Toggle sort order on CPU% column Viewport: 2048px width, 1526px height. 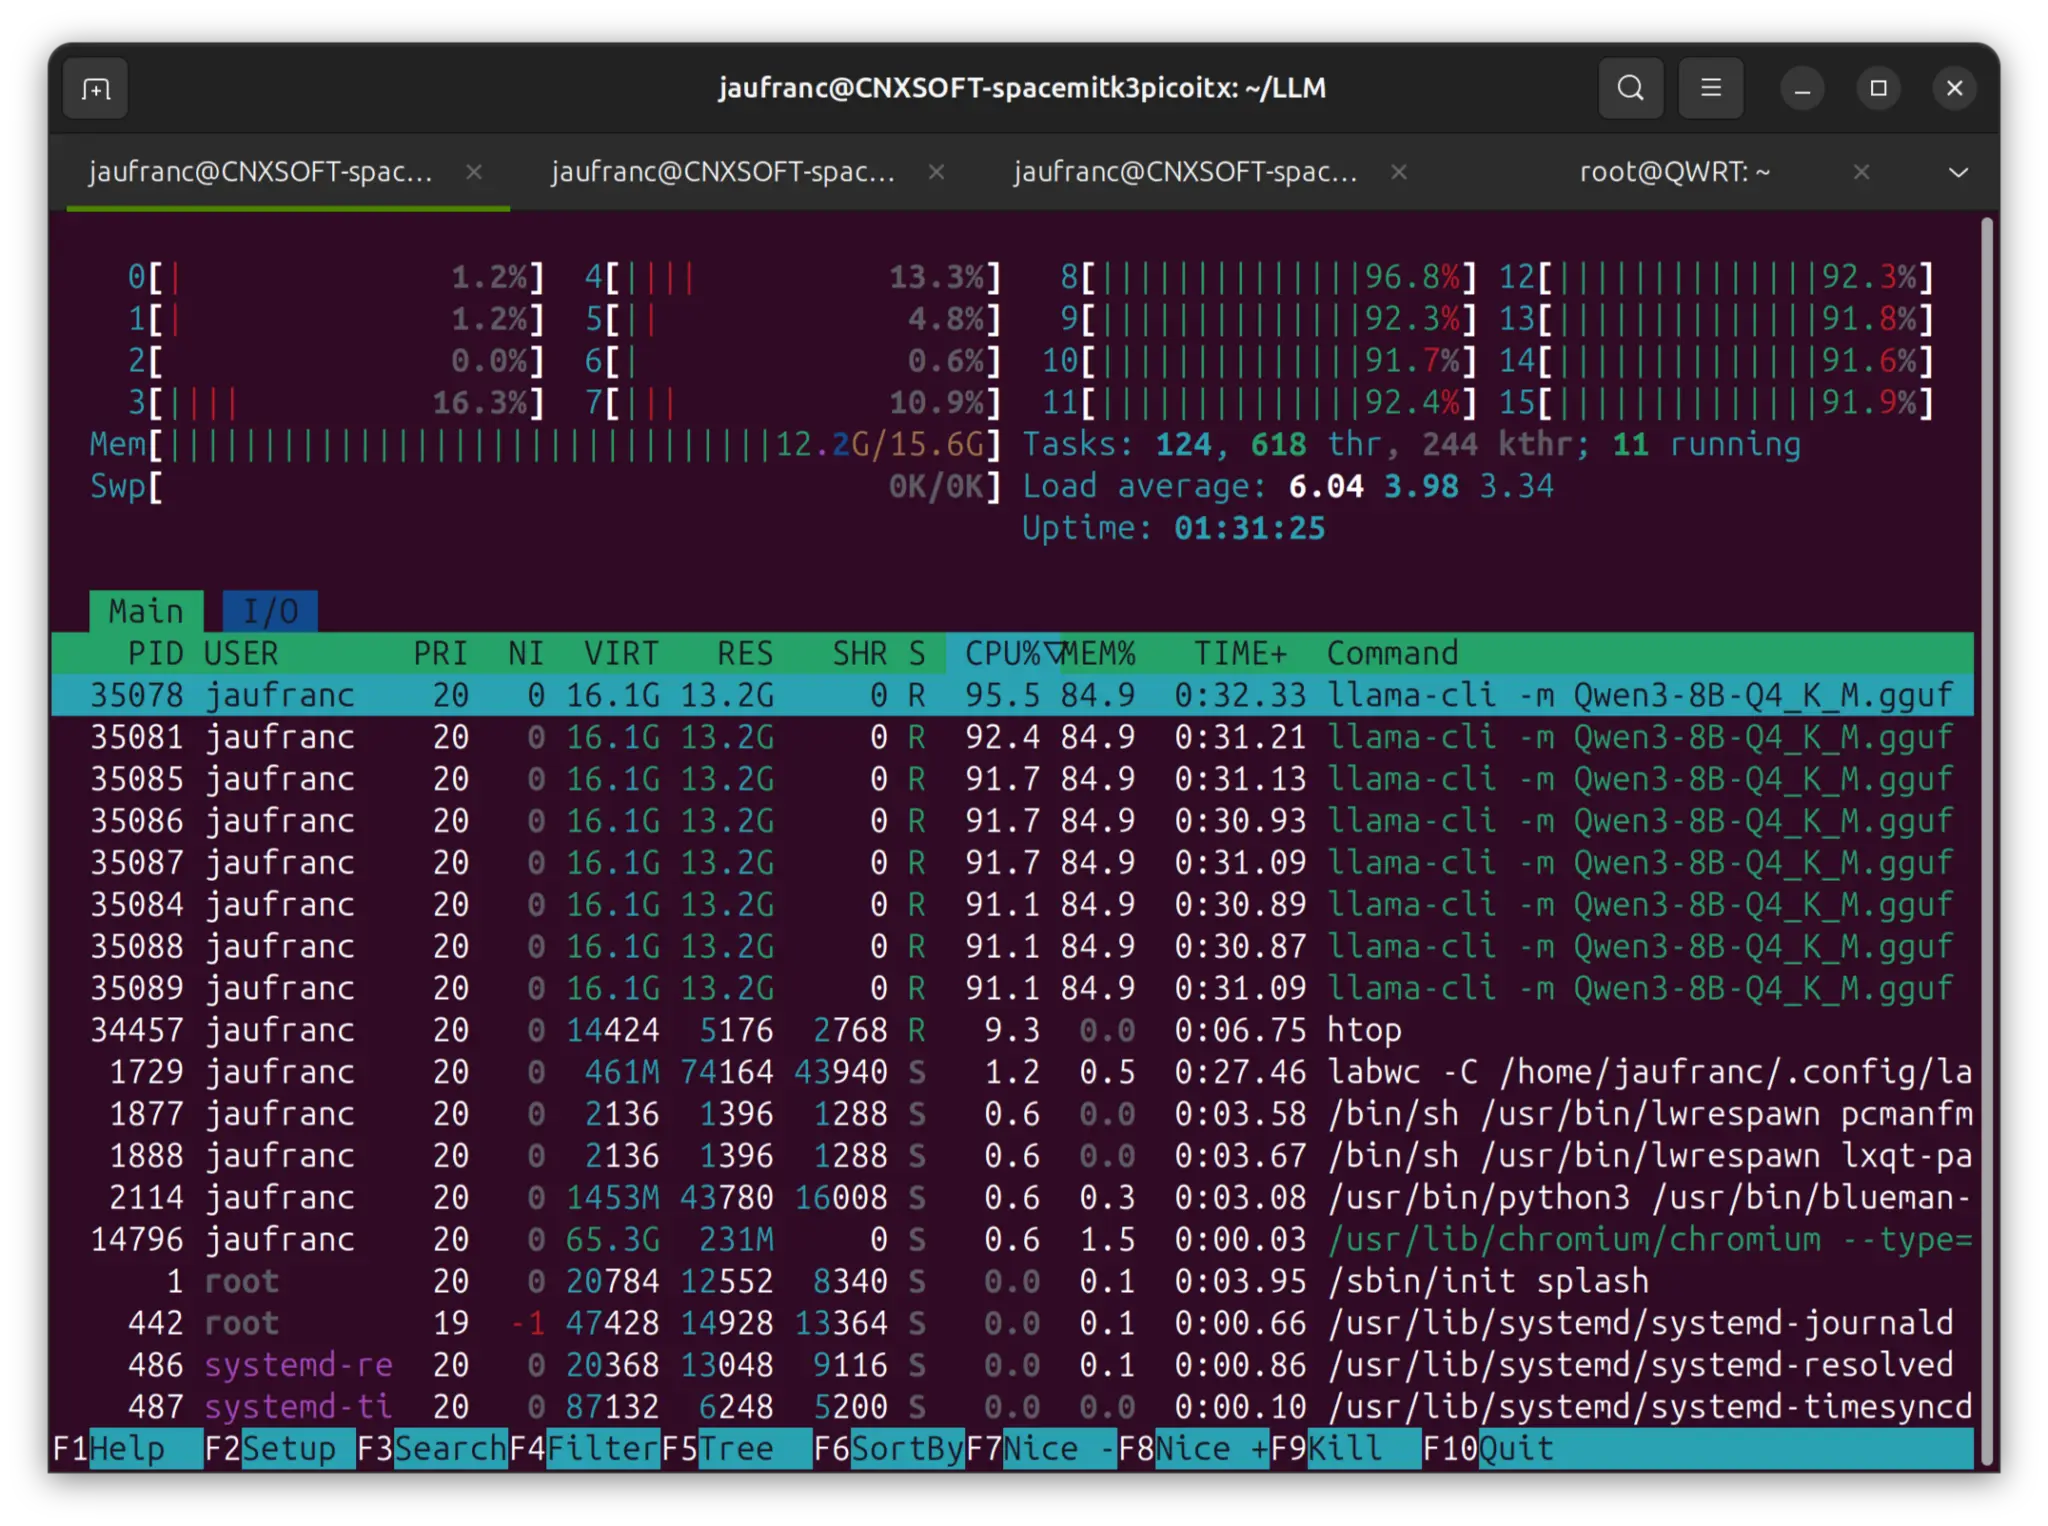(1004, 653)
